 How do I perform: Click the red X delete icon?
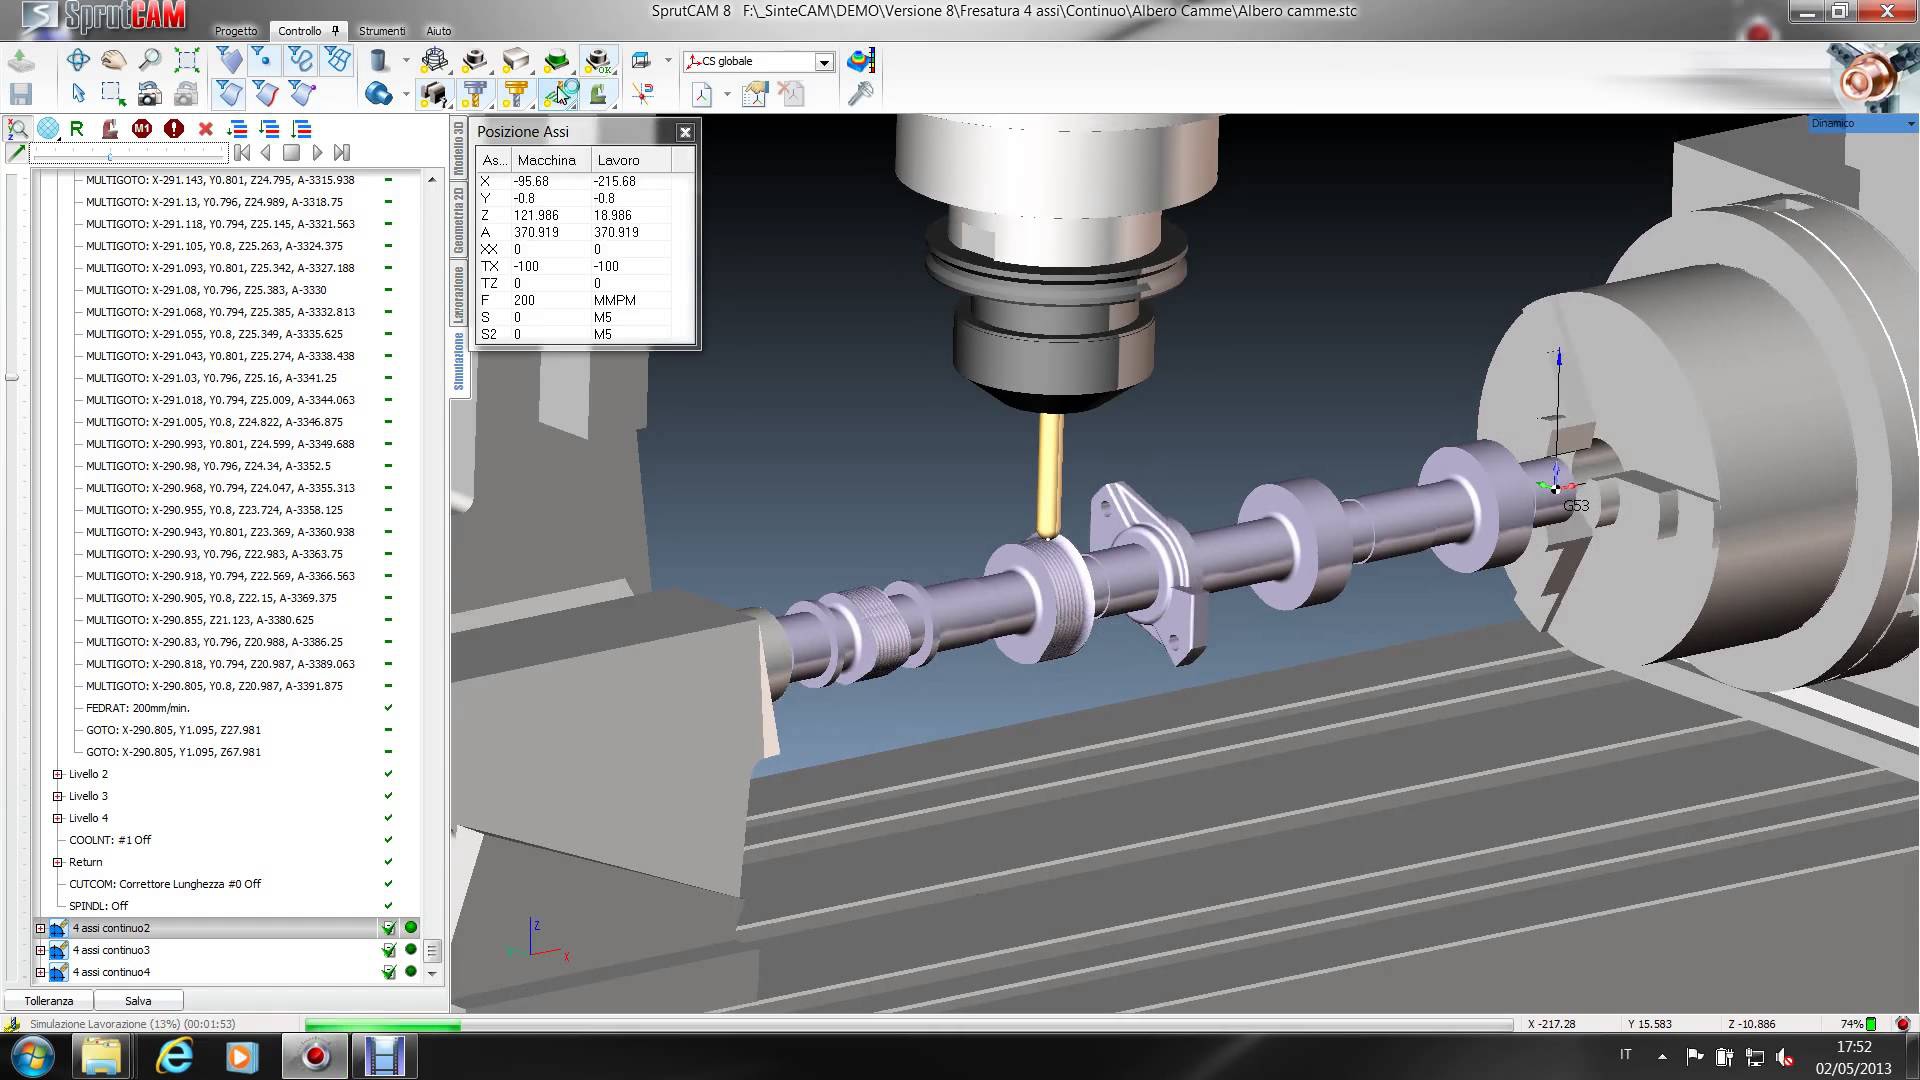(206, 129)
